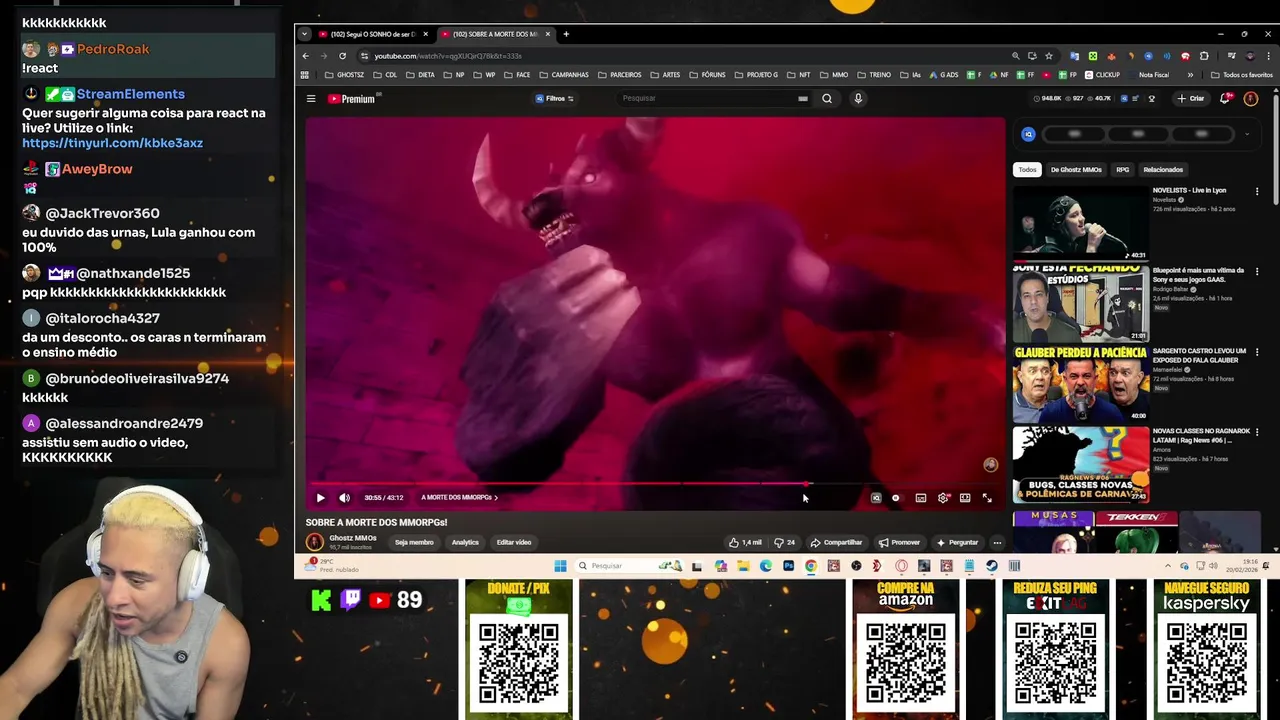The height and width of the screenshot is (720, 1280).
Task: Select the RPG filter chip
Action: pos(1123,170)
